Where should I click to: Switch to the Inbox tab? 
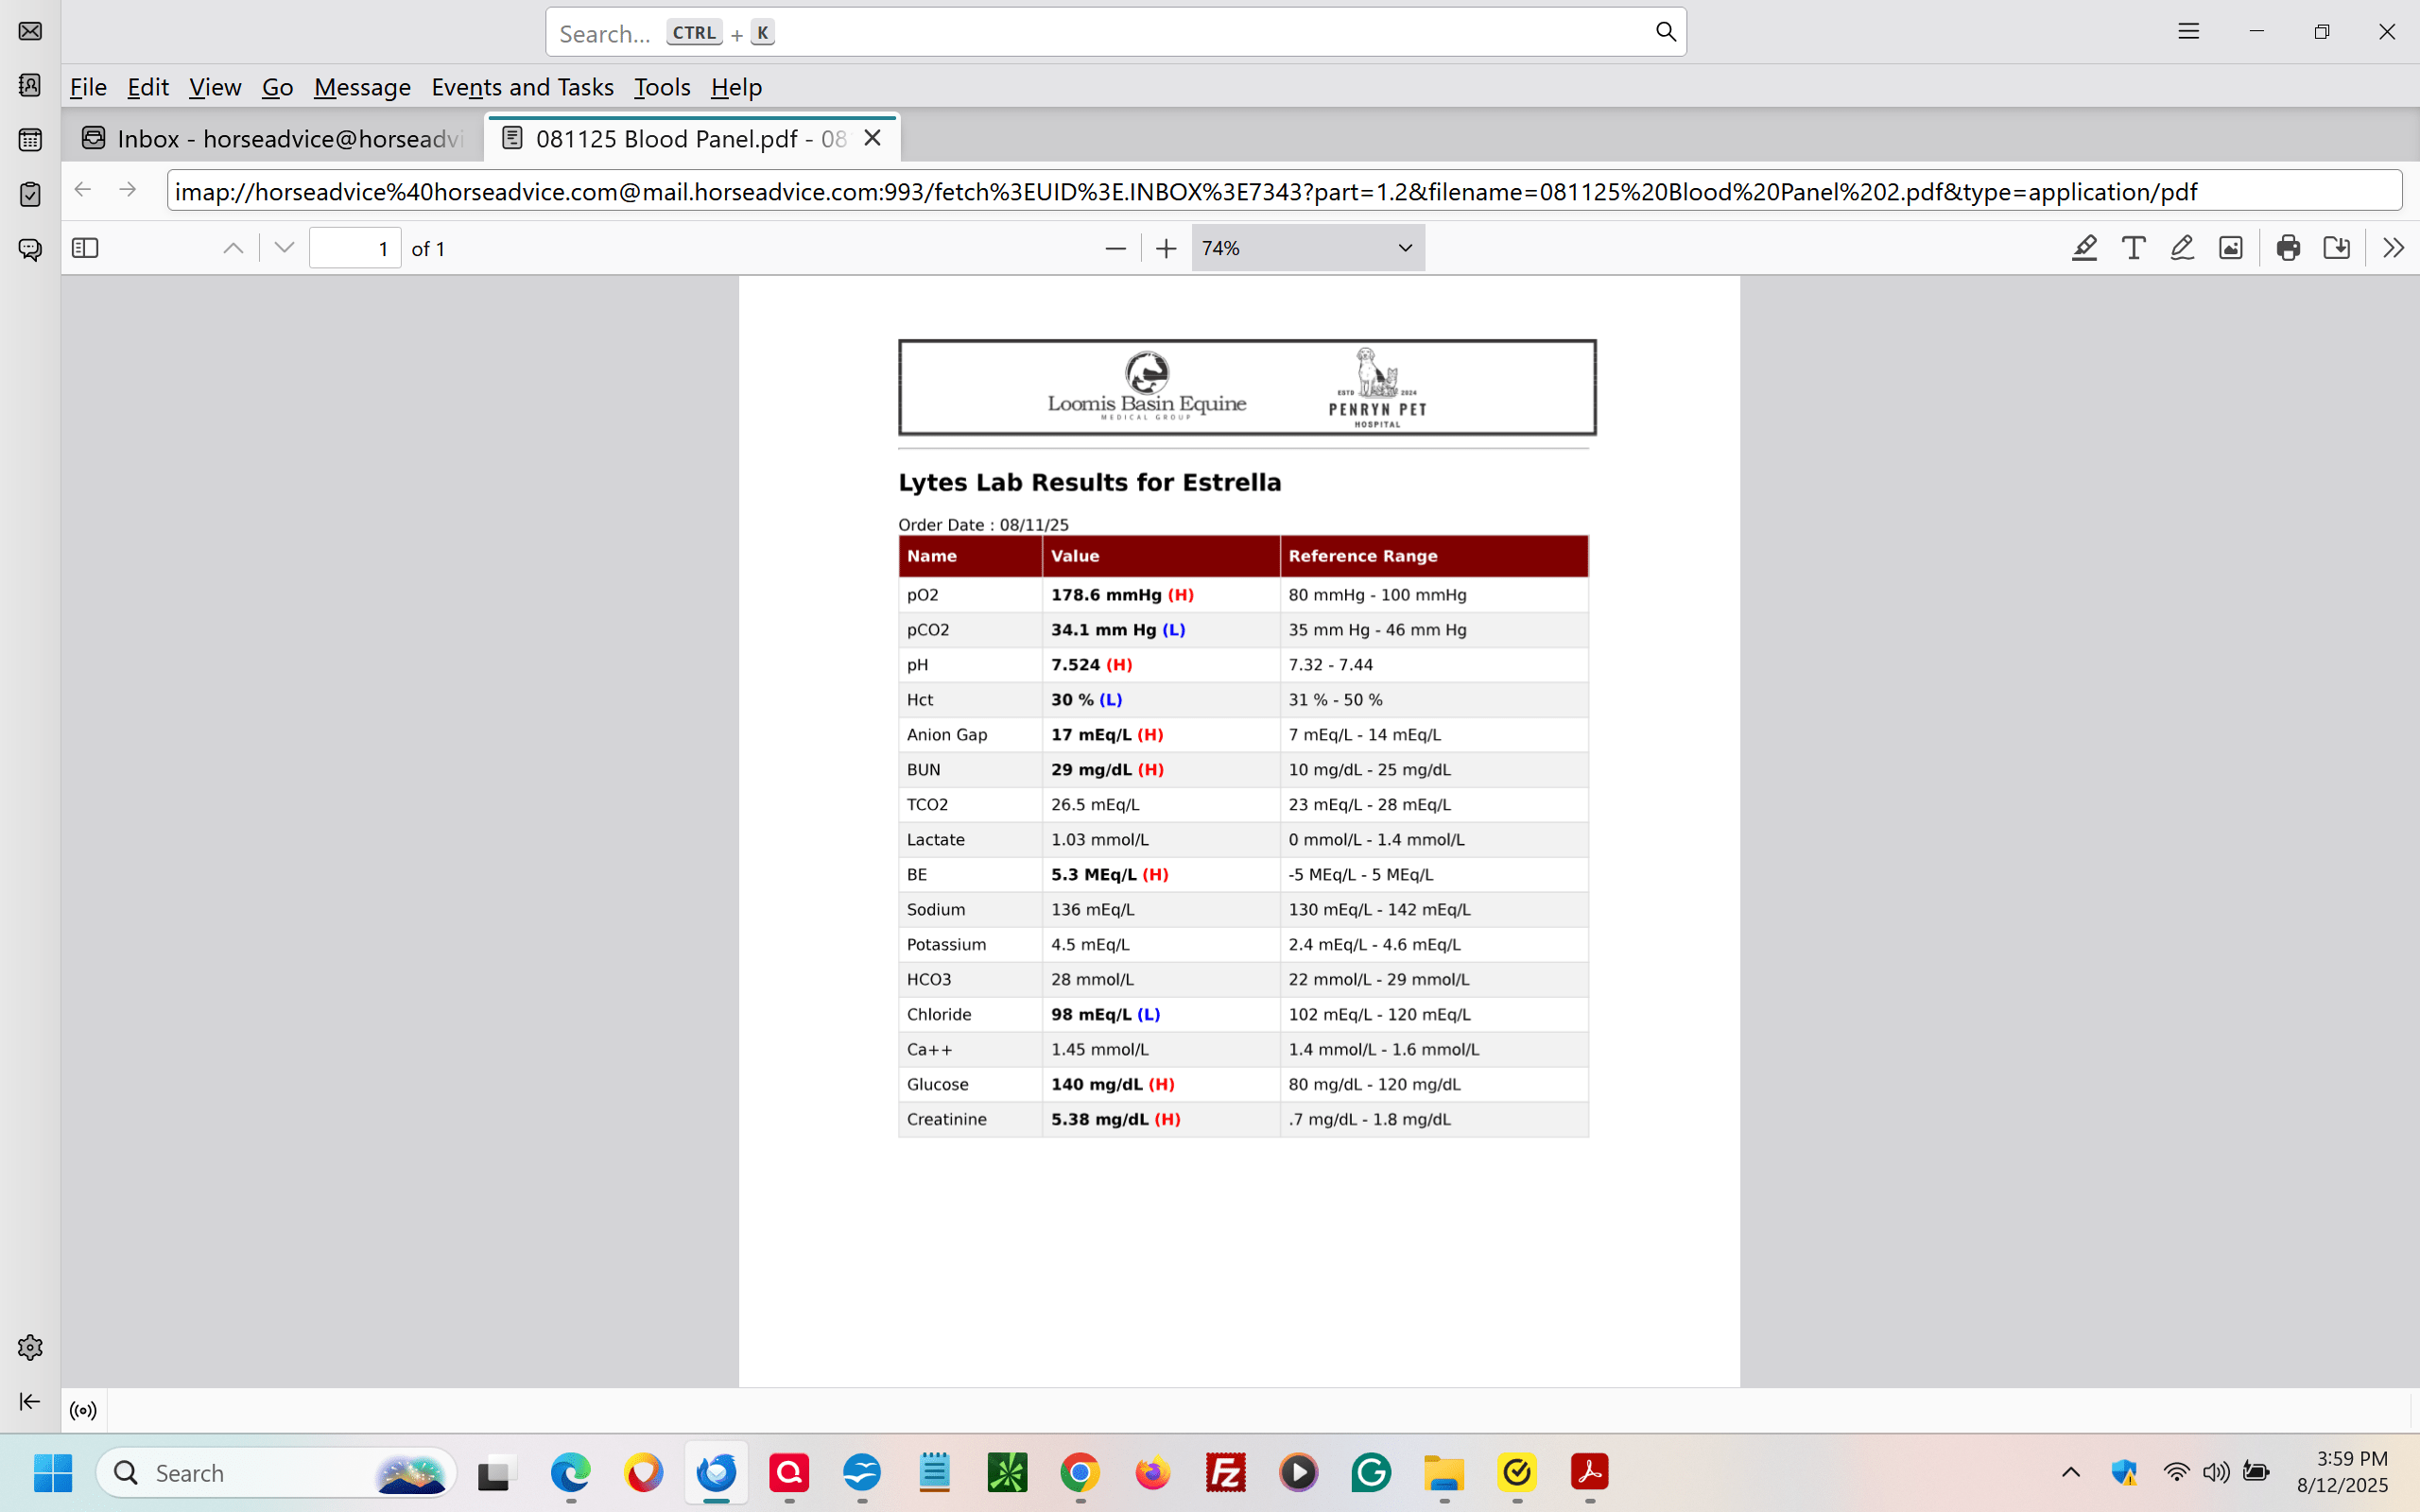coord(273,138)
